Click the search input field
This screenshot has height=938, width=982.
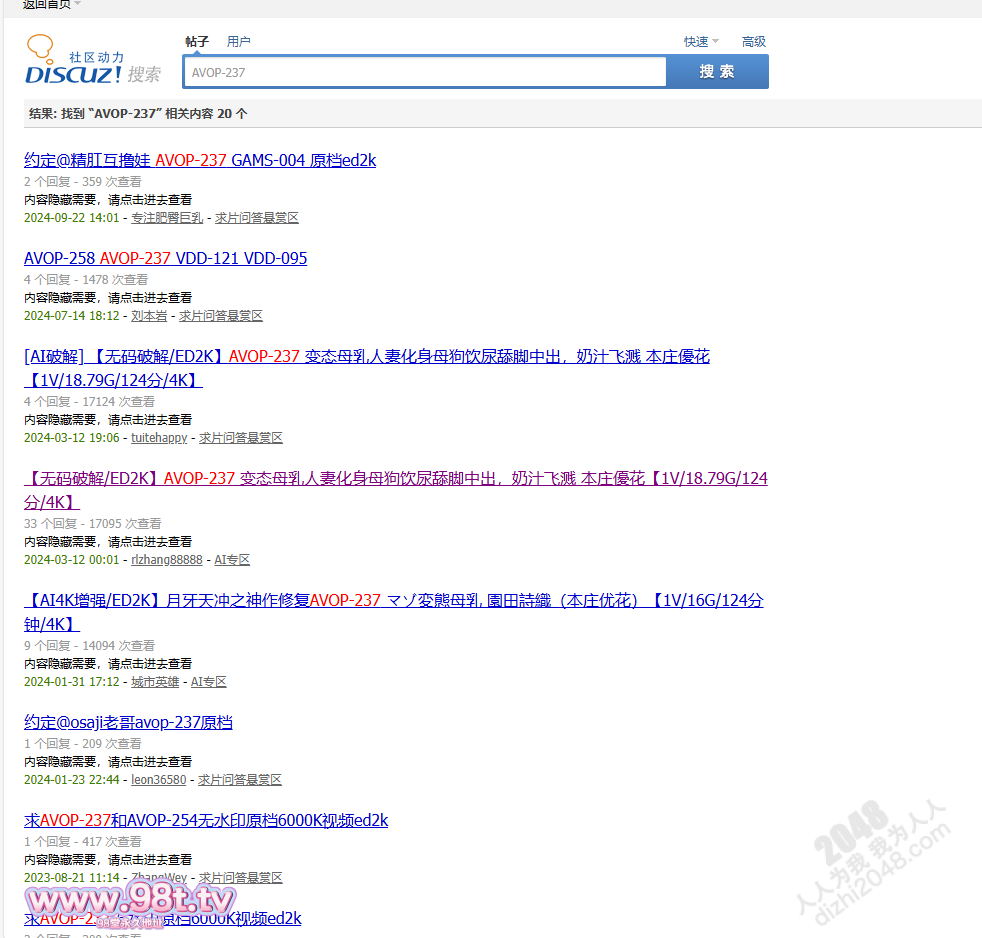(x=425, y=72)
